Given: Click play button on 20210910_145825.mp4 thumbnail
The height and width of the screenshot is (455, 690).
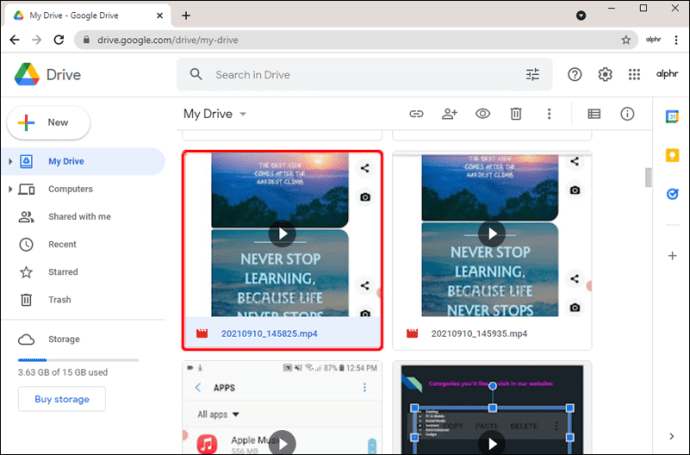Looking at the screenshot, I should pos(282,233).
